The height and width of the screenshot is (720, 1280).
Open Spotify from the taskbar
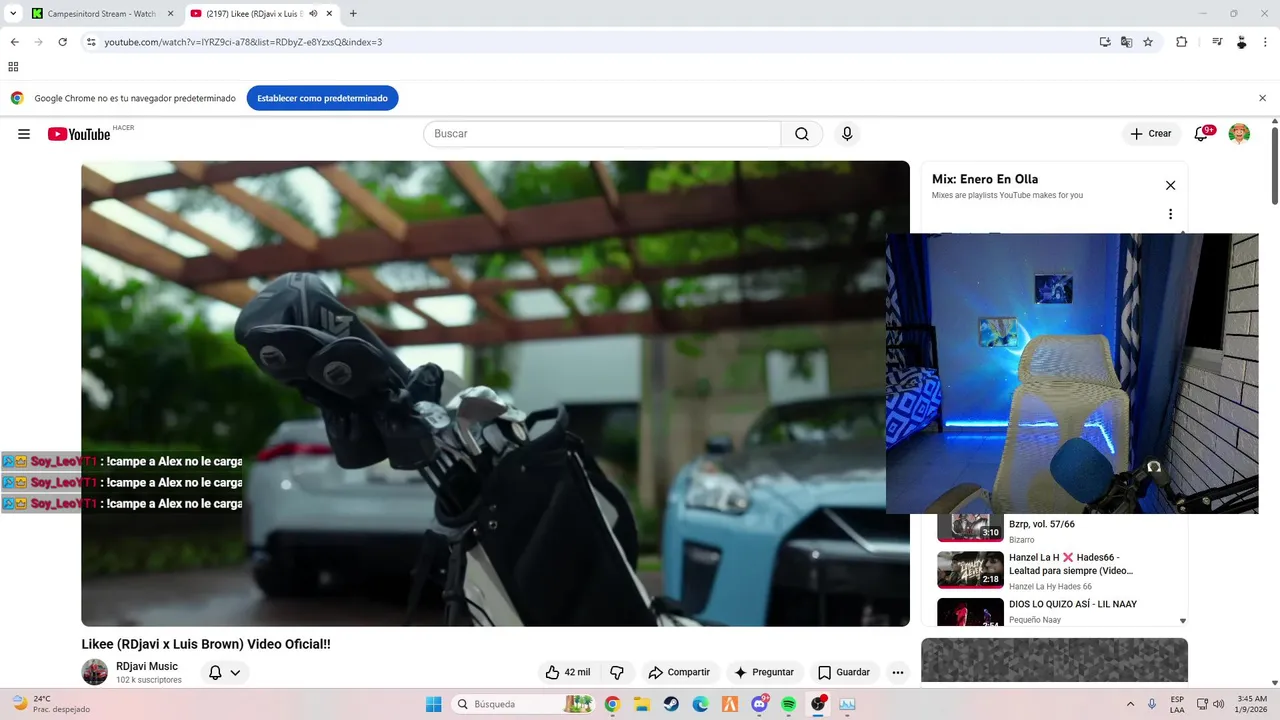(x=789, y=704)
